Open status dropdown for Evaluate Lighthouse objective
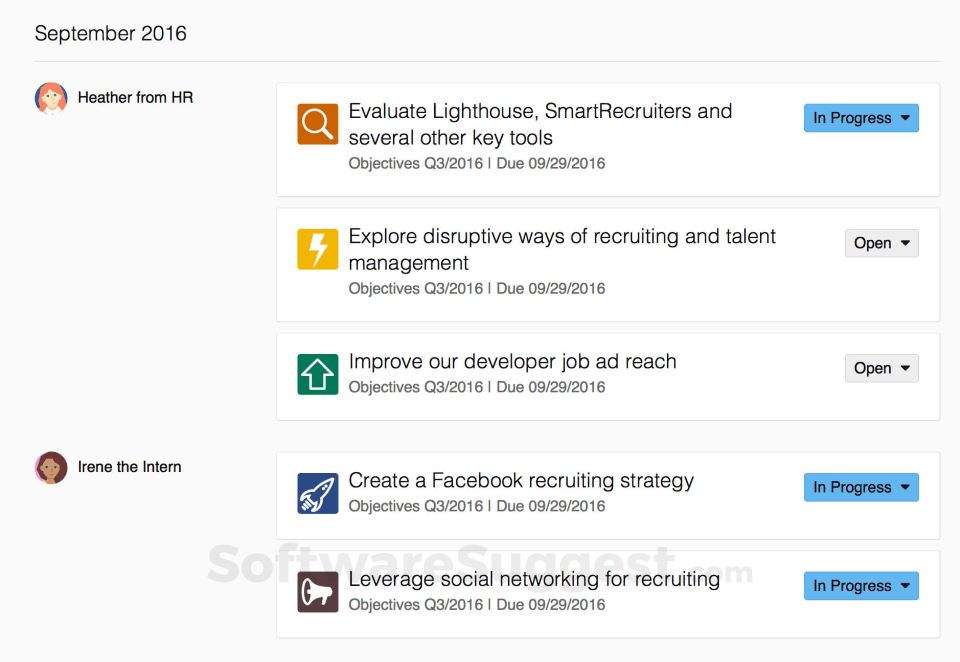Screen dimensions: 960x662 pos(861,118)
